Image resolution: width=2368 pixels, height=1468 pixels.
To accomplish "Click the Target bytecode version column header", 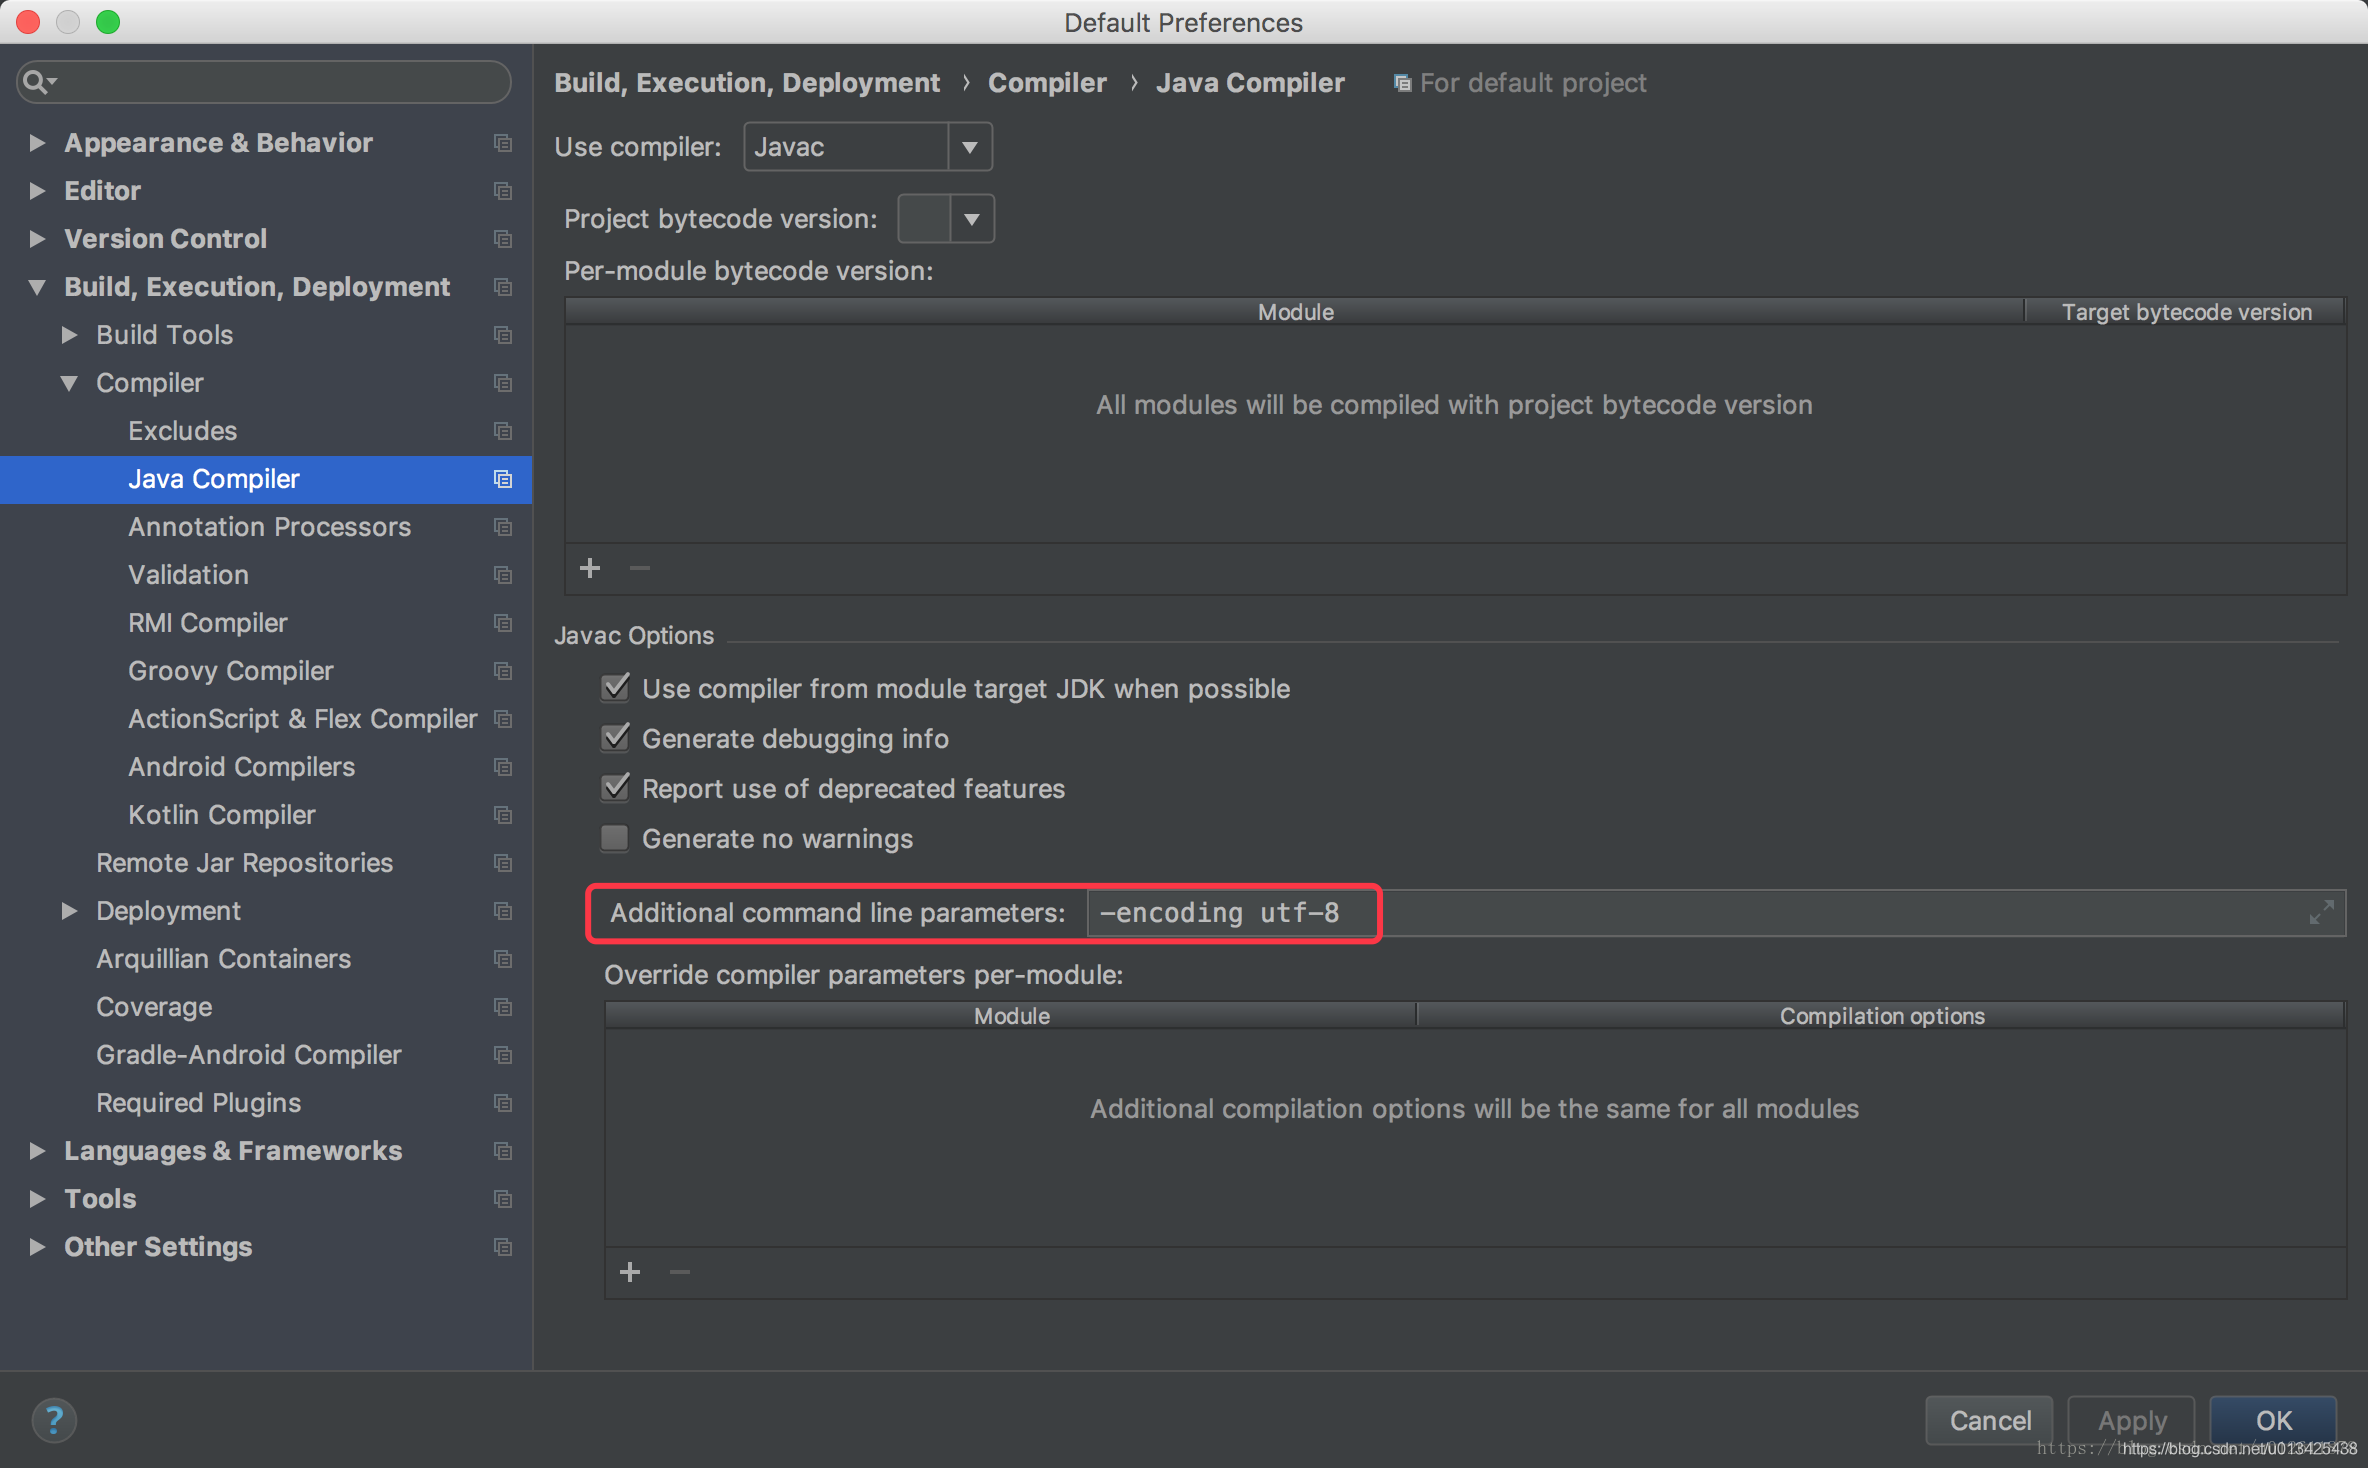I will [x=2186, y=312].
